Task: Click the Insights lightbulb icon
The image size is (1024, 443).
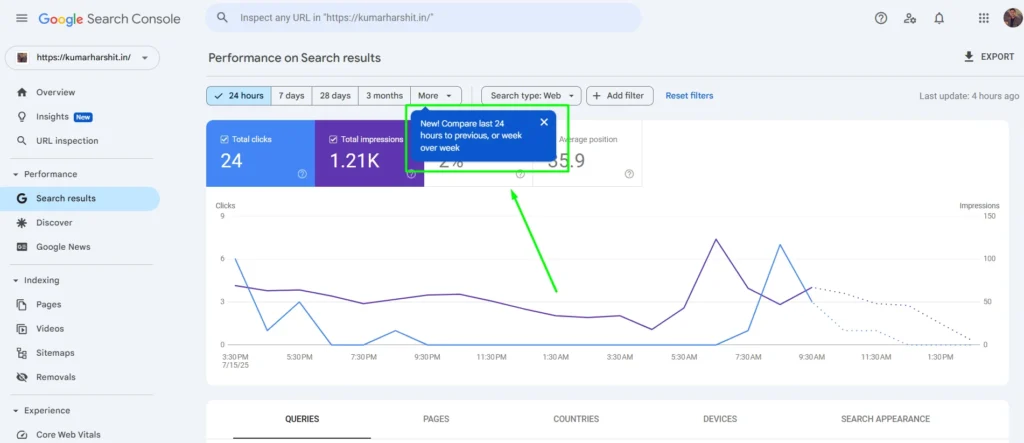Action: coord(22,116)
